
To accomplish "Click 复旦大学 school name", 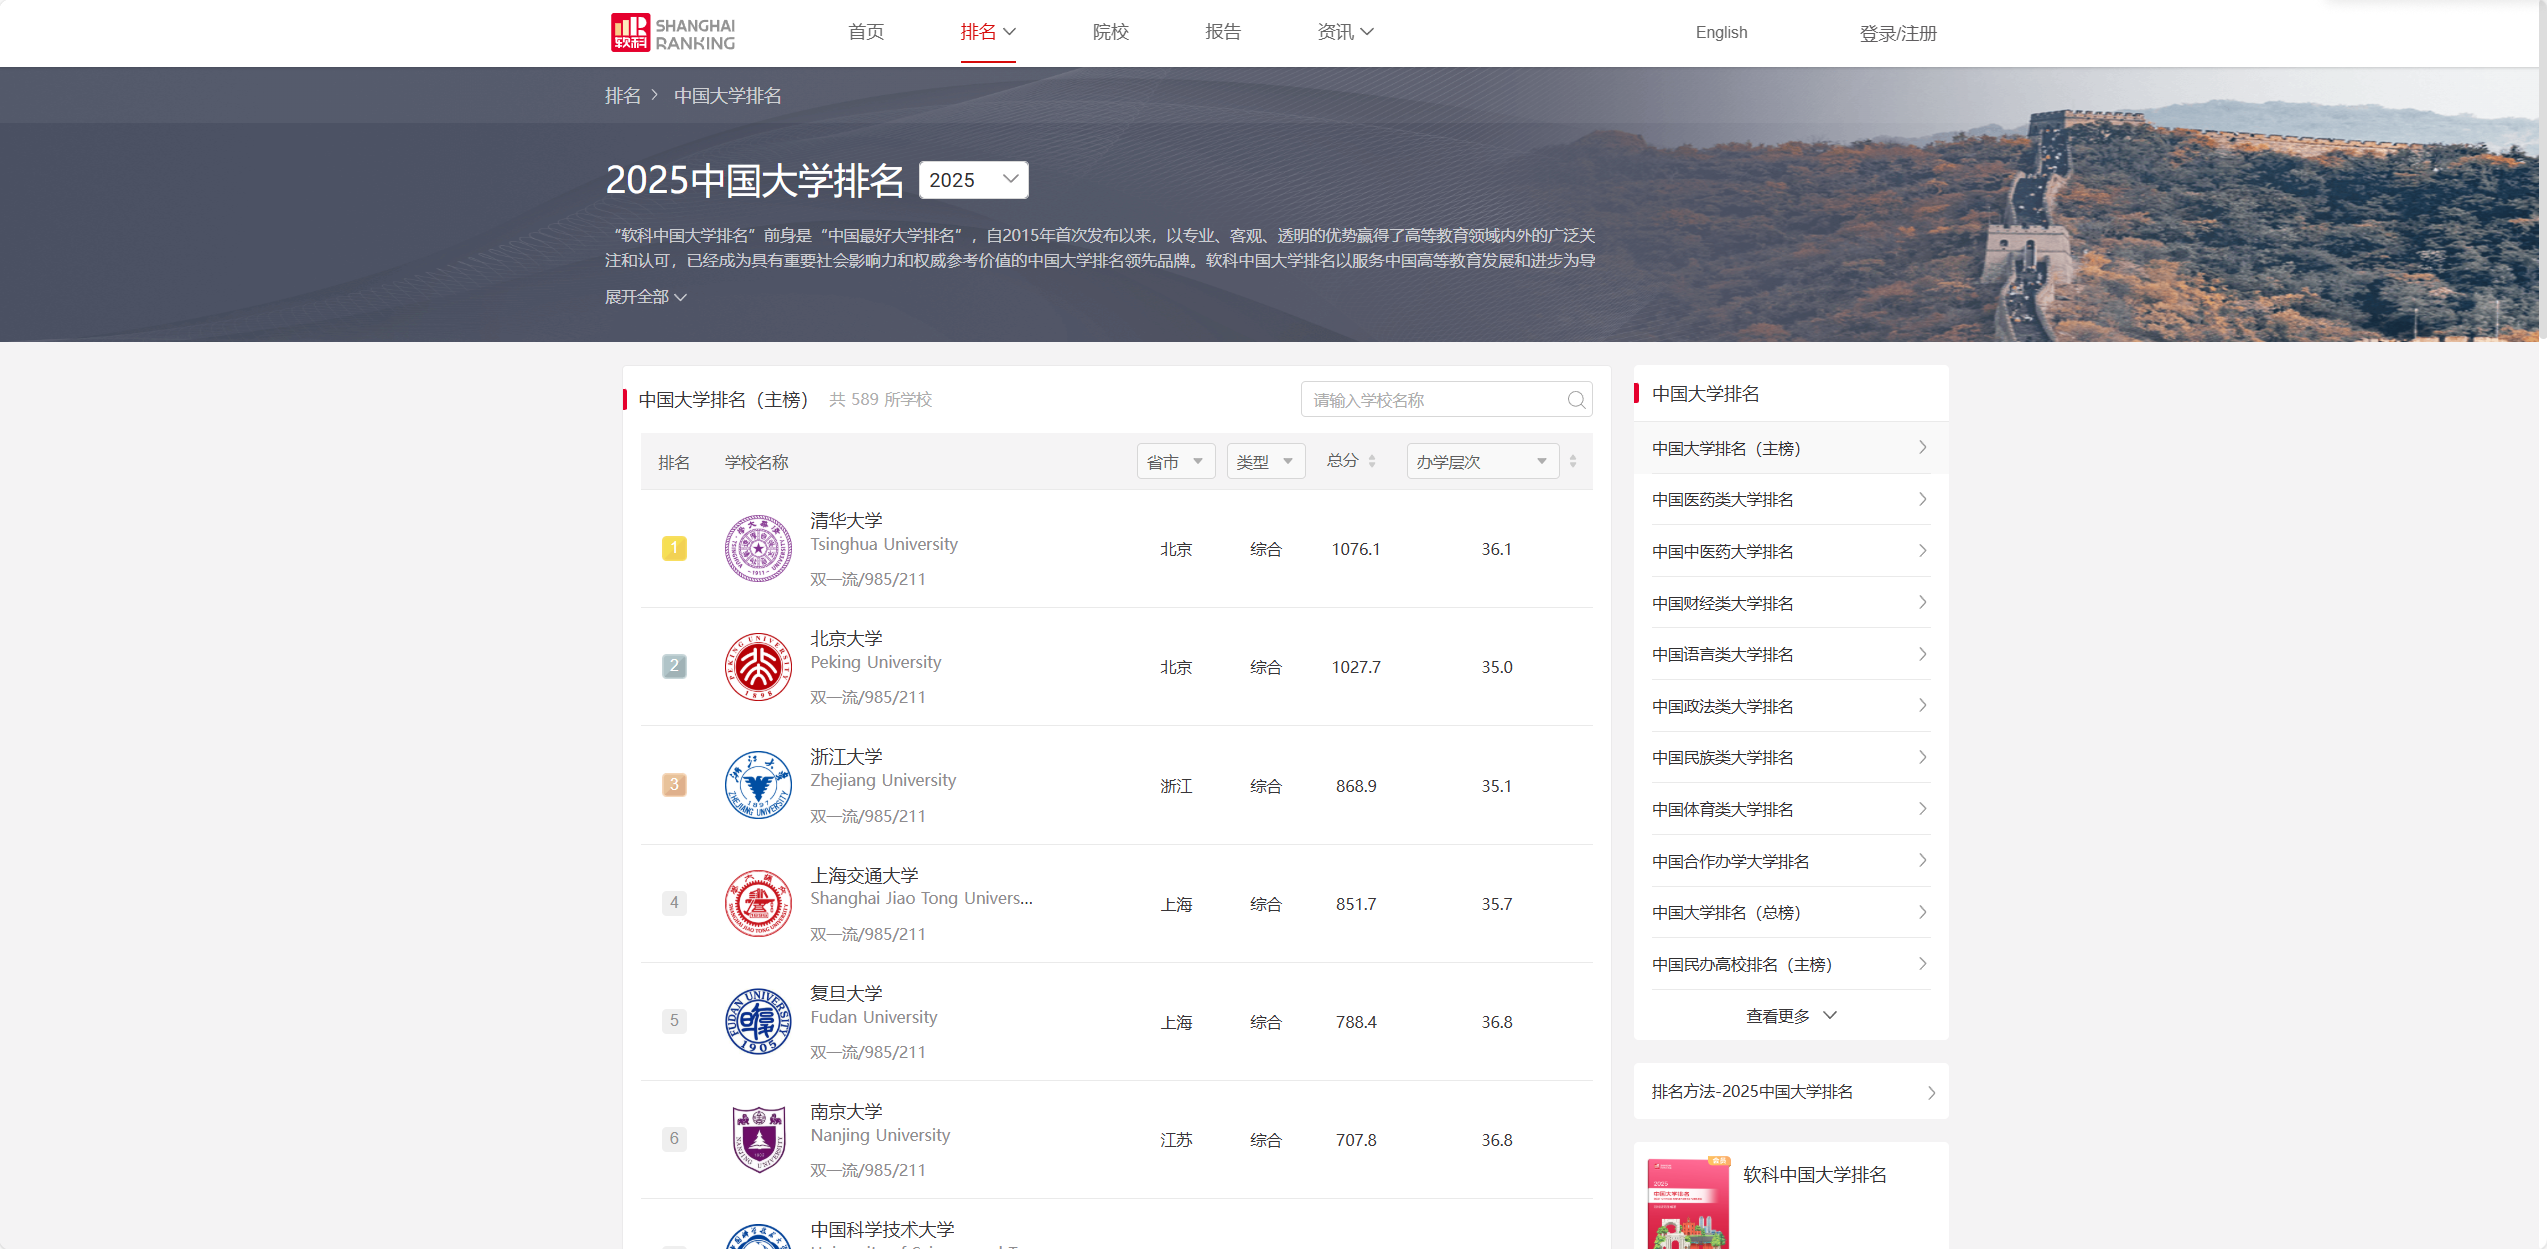I will click(846, 993).
